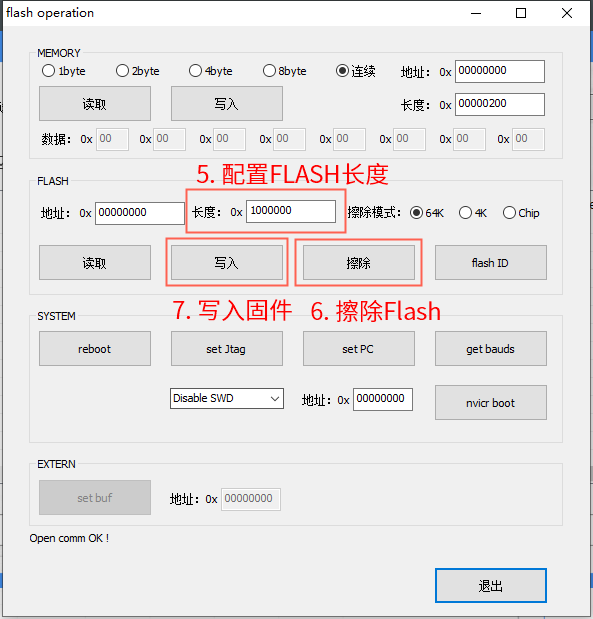Click the set PC button
The height and width of the screenshot is (619, 593).
(x=358, y=349)
